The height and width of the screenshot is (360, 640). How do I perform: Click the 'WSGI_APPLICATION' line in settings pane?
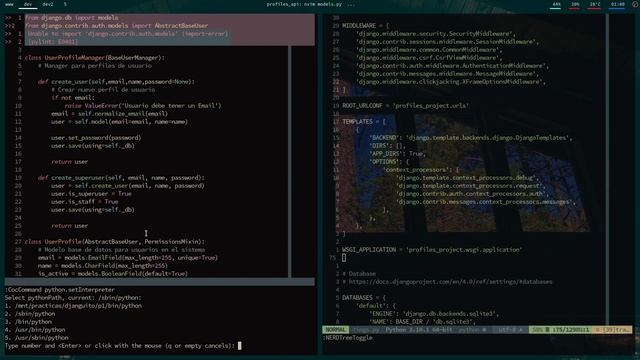click(x=432, y=250)
